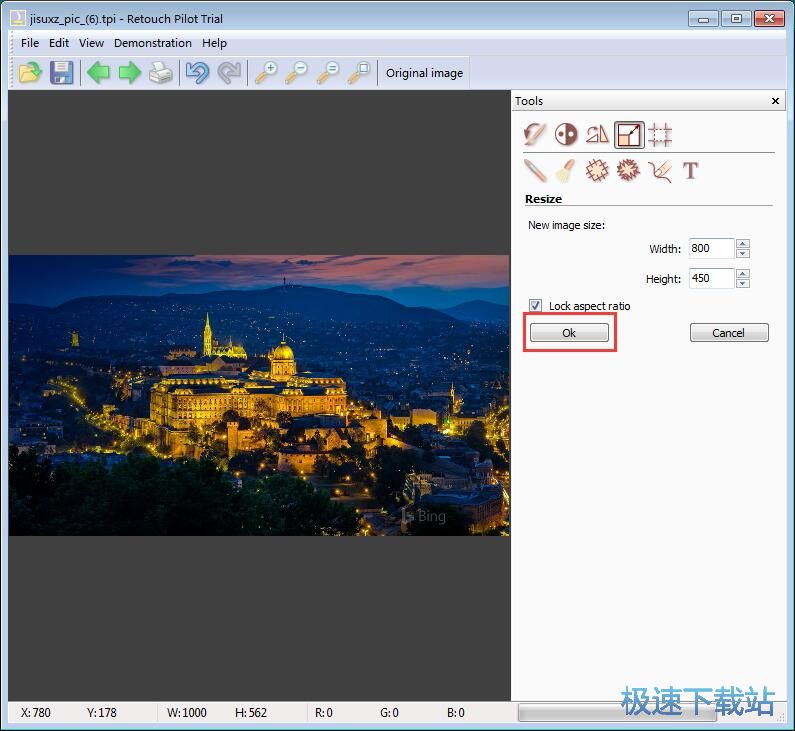Screen dimensions: 795x731
Task: Select the Text tool T icon
Action: pos(691,171)
